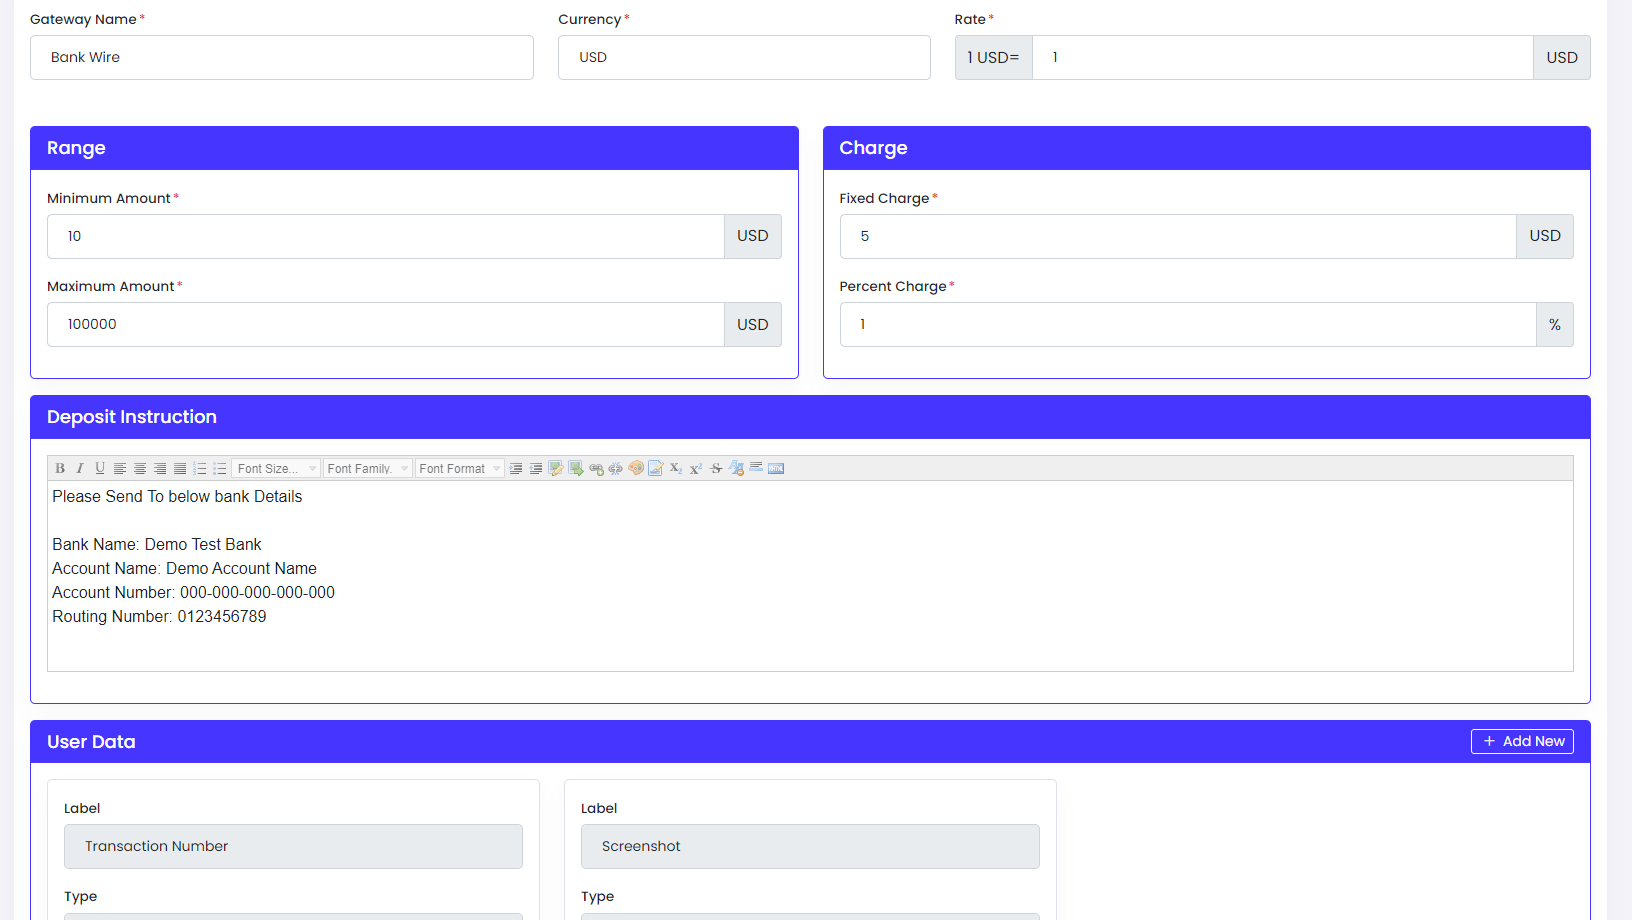Open the Font Size dropdown
This screenshot has height=920, width=1632.
pyautogui.click(x=277, y=468)
